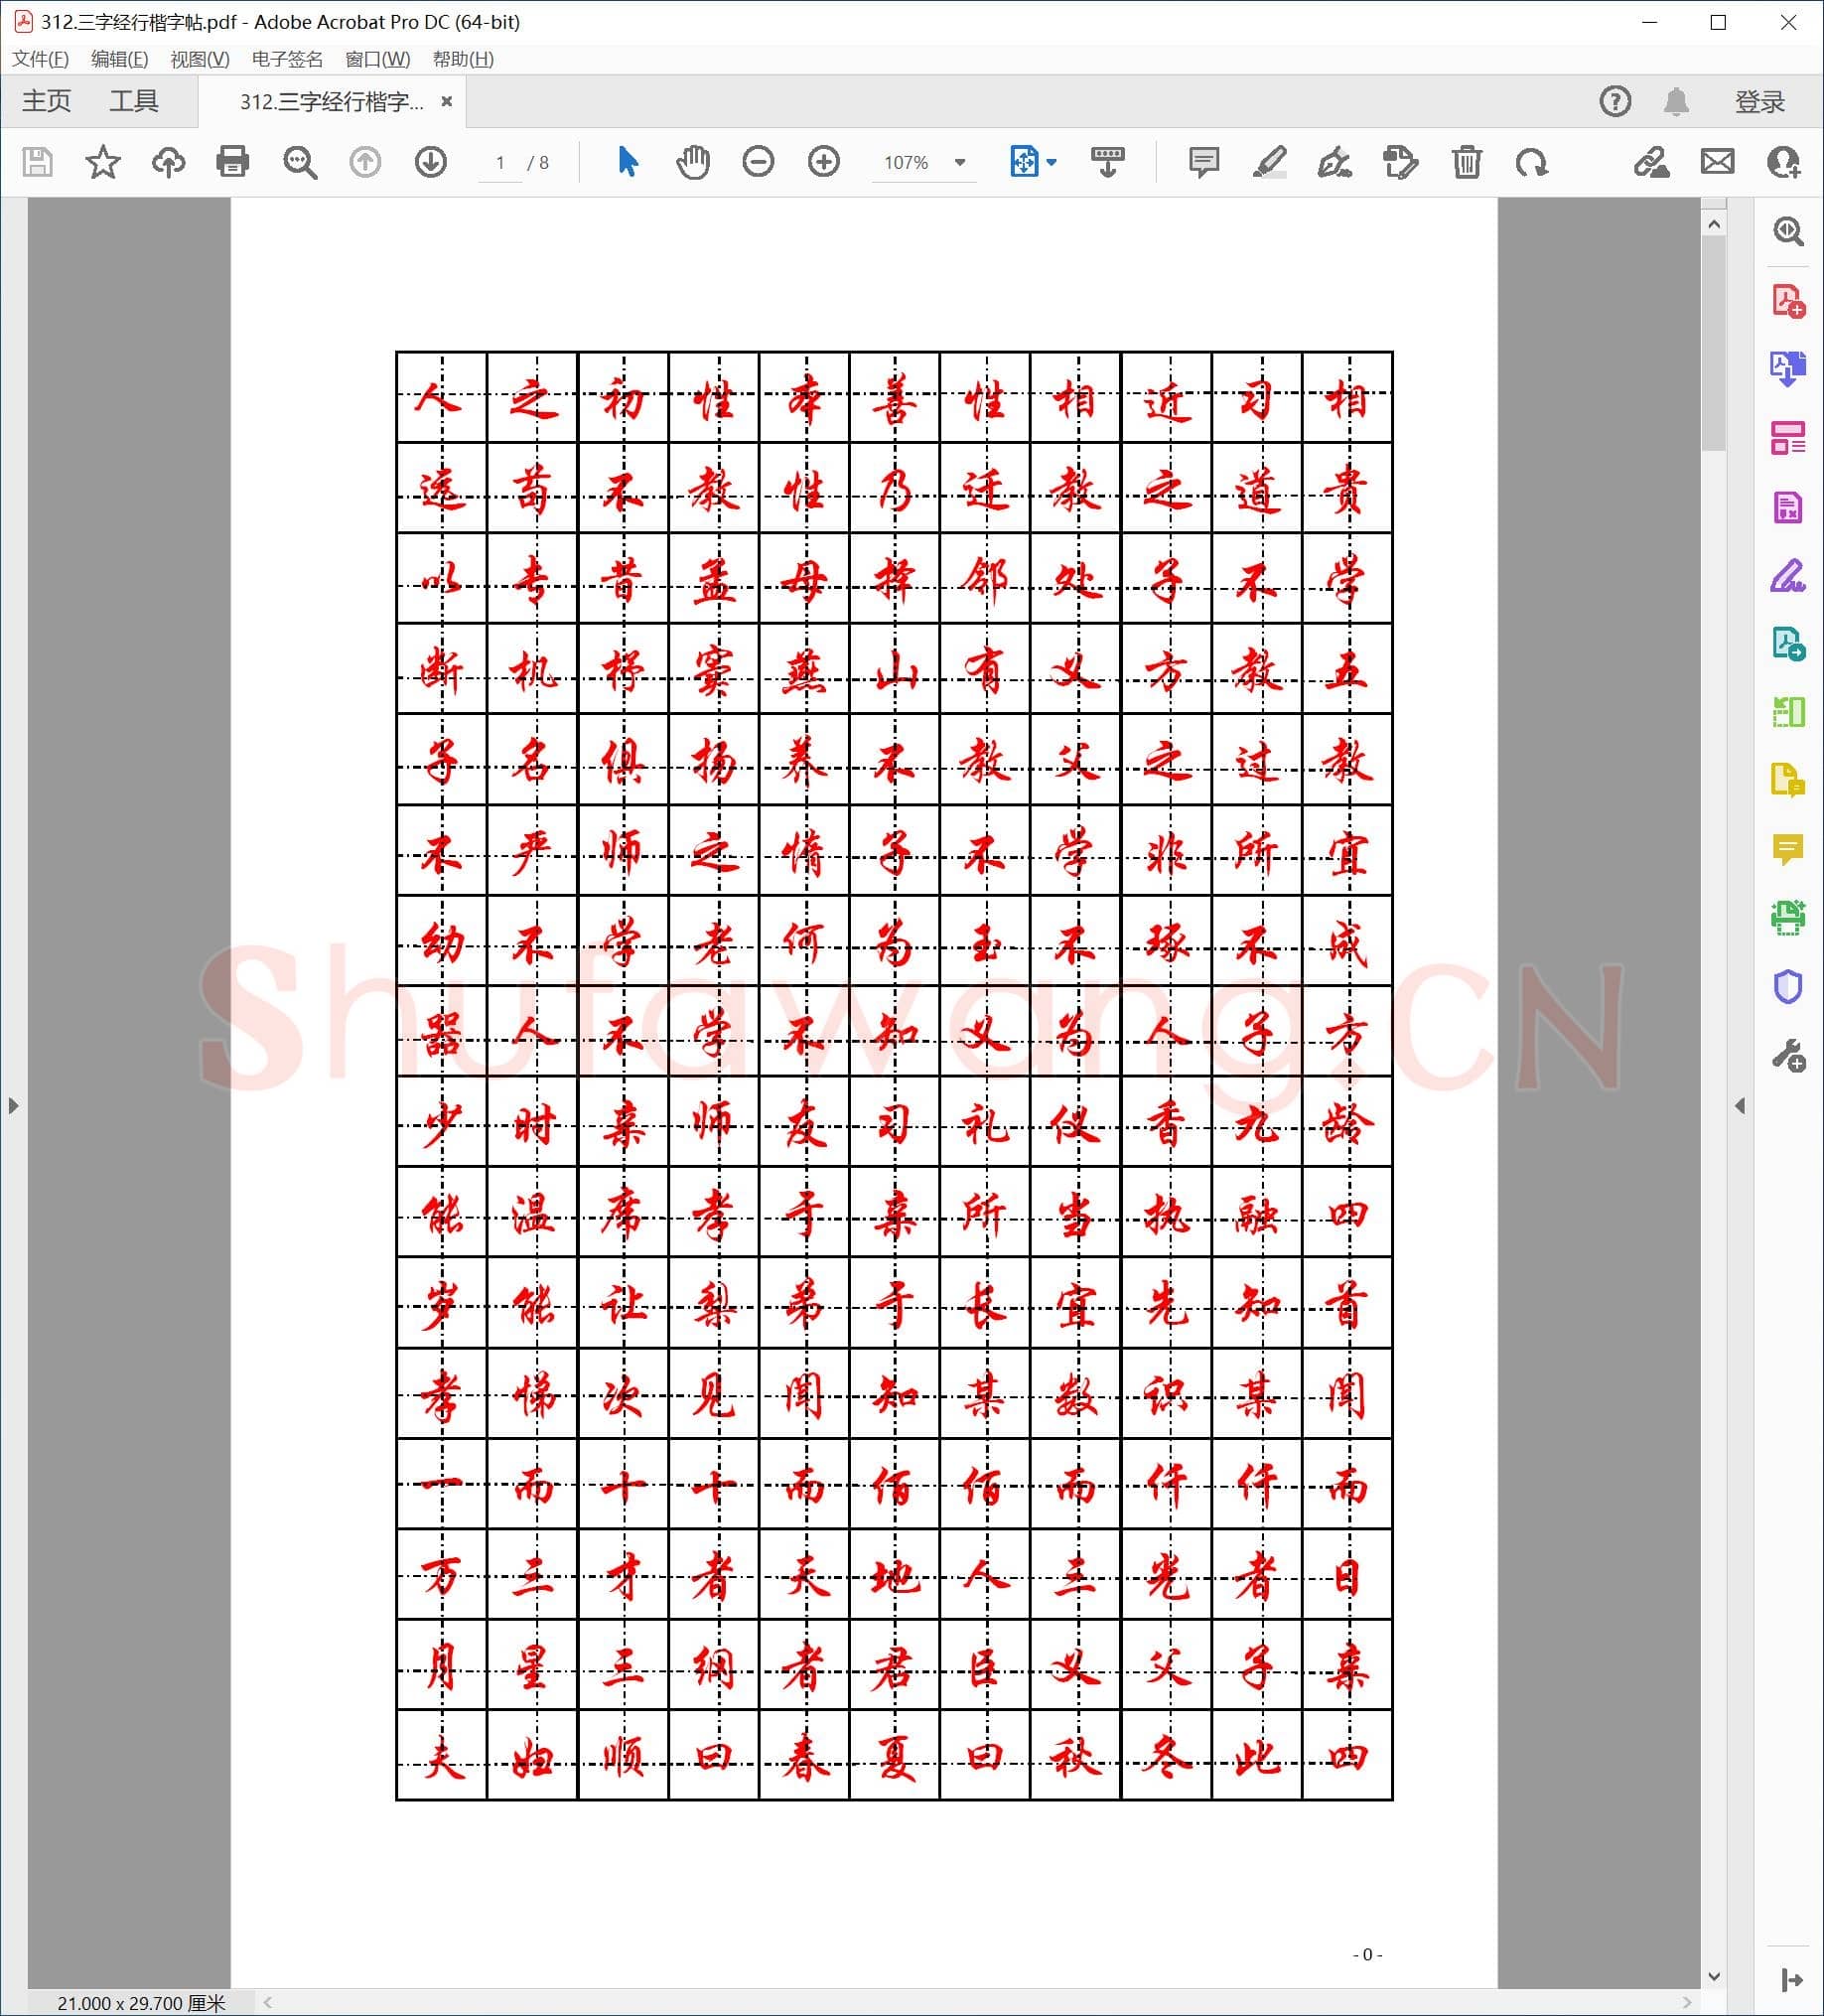Click the Print file icon
Viewport: 1824px width, 2016px height.
[x=232, y=162]
